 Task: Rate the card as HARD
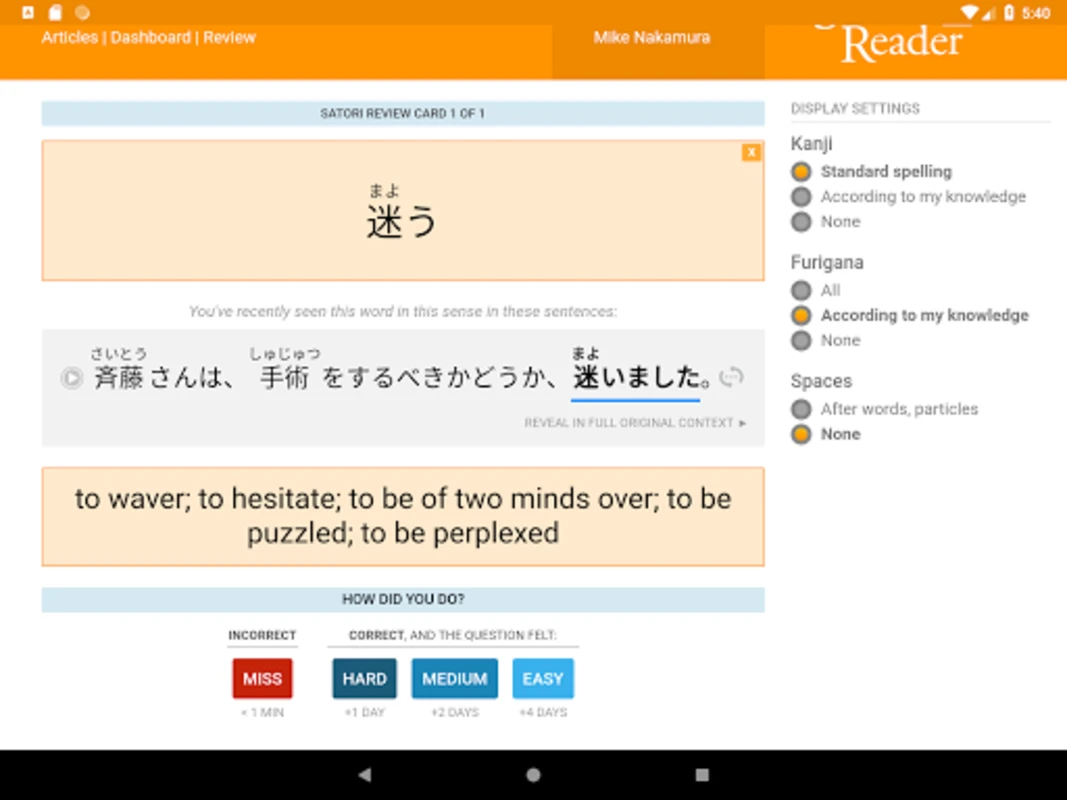click(364, 678)
